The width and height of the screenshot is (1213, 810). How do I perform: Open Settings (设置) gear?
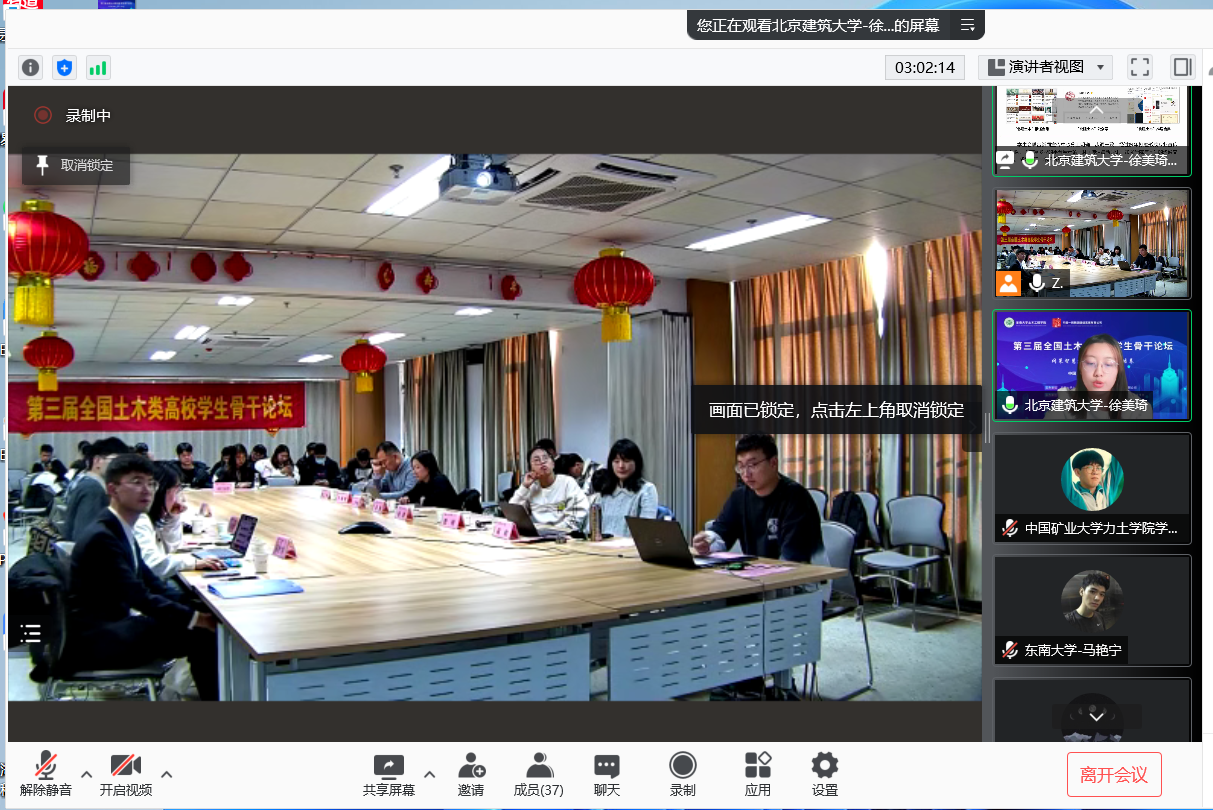pos(825,774)
